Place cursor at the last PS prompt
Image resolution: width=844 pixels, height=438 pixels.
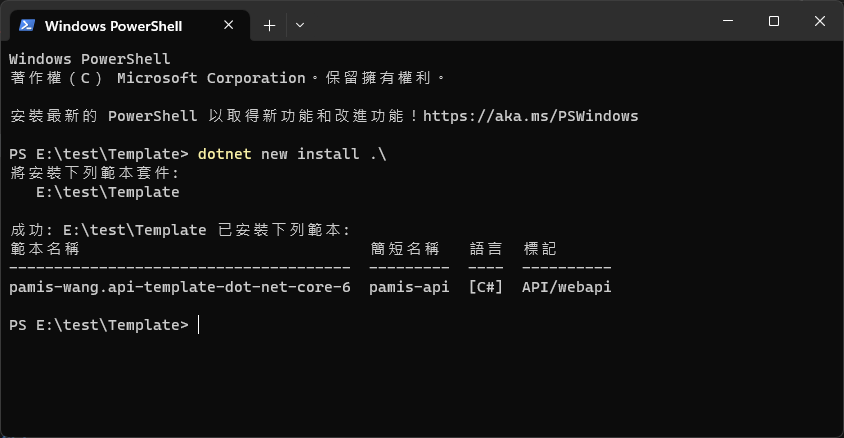click(199, 325)
